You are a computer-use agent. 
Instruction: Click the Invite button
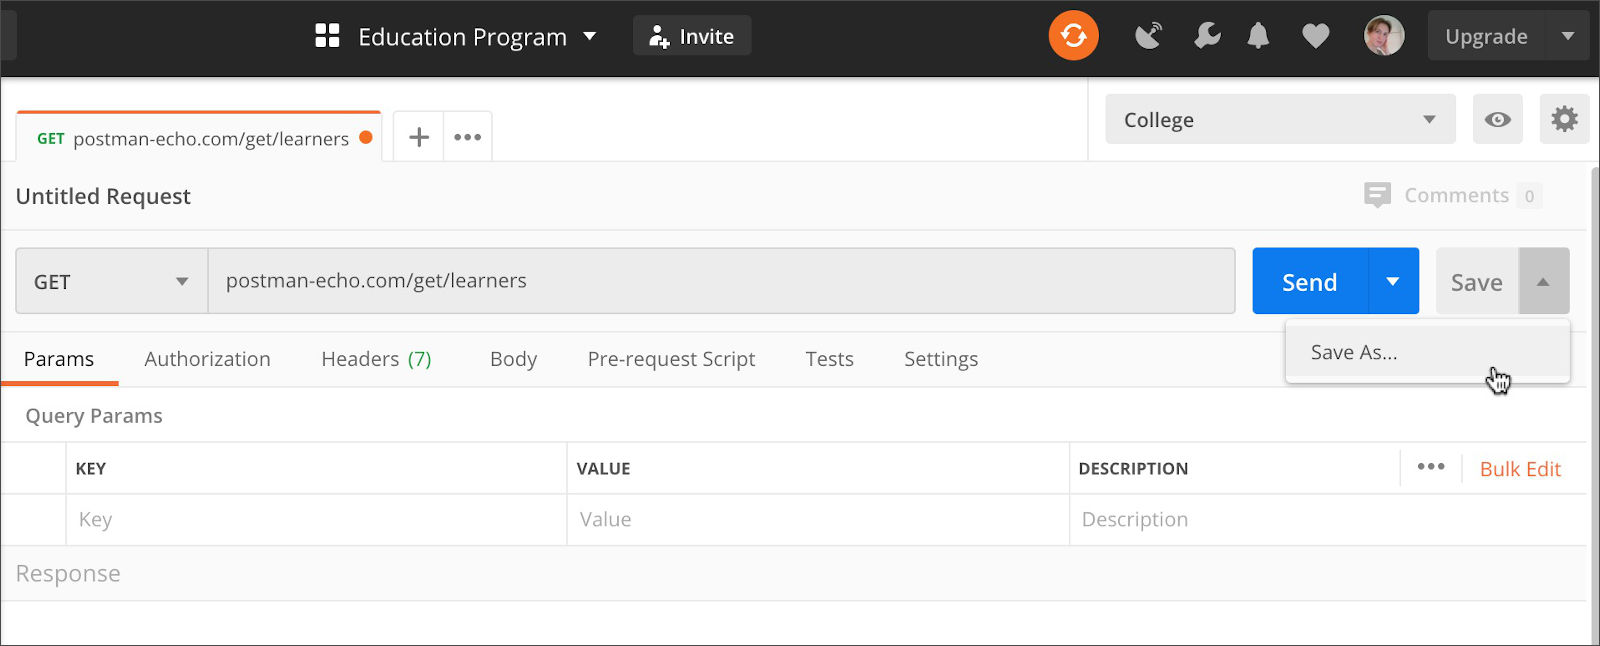coord(692,36)
